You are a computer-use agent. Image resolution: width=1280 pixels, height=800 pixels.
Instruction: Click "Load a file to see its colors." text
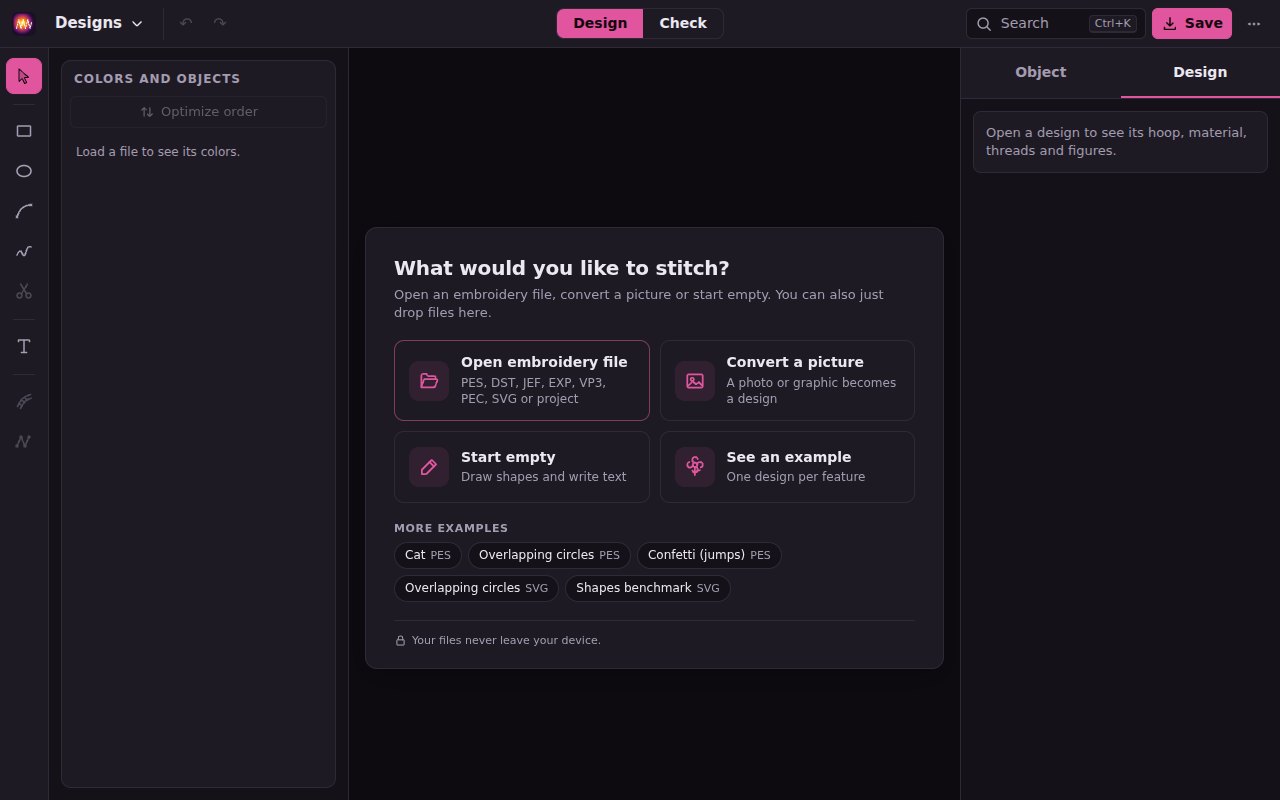tap(158, 152)
